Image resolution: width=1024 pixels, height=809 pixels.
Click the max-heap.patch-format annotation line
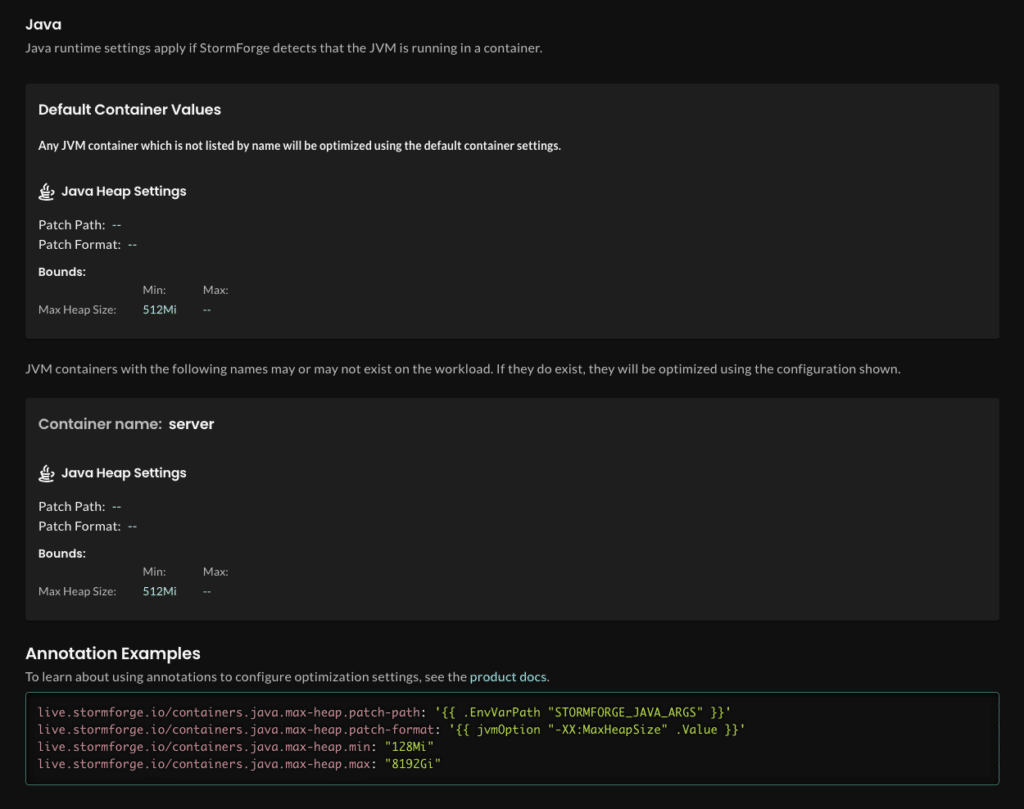pyautogui.click(x=391, y=729)
